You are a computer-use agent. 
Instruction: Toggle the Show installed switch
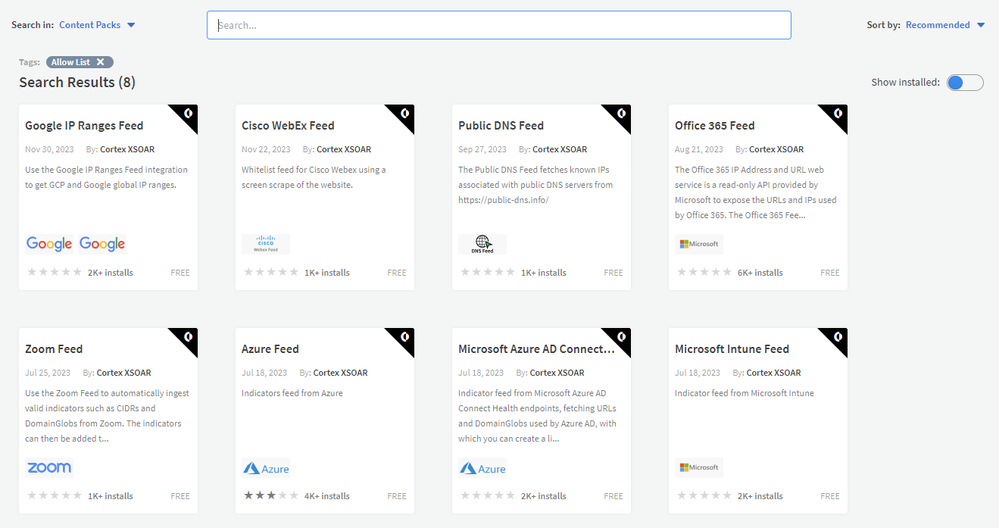tap(965, 82)
